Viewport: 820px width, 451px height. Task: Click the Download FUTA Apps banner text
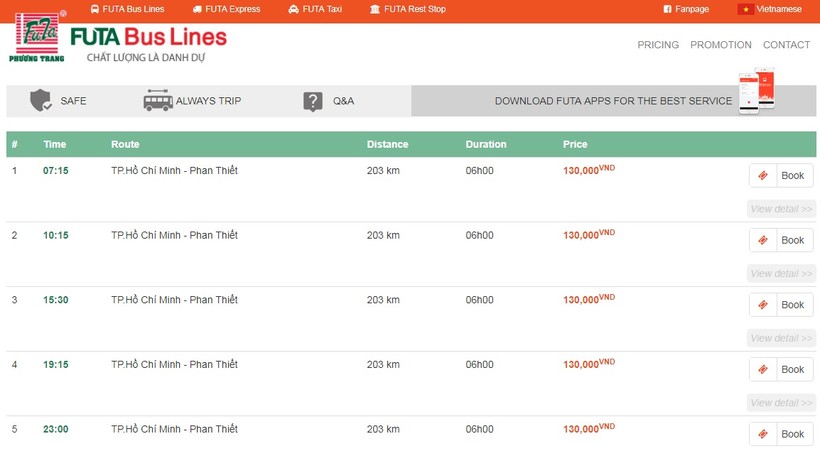pyautogui.click(x=613, y=101)
